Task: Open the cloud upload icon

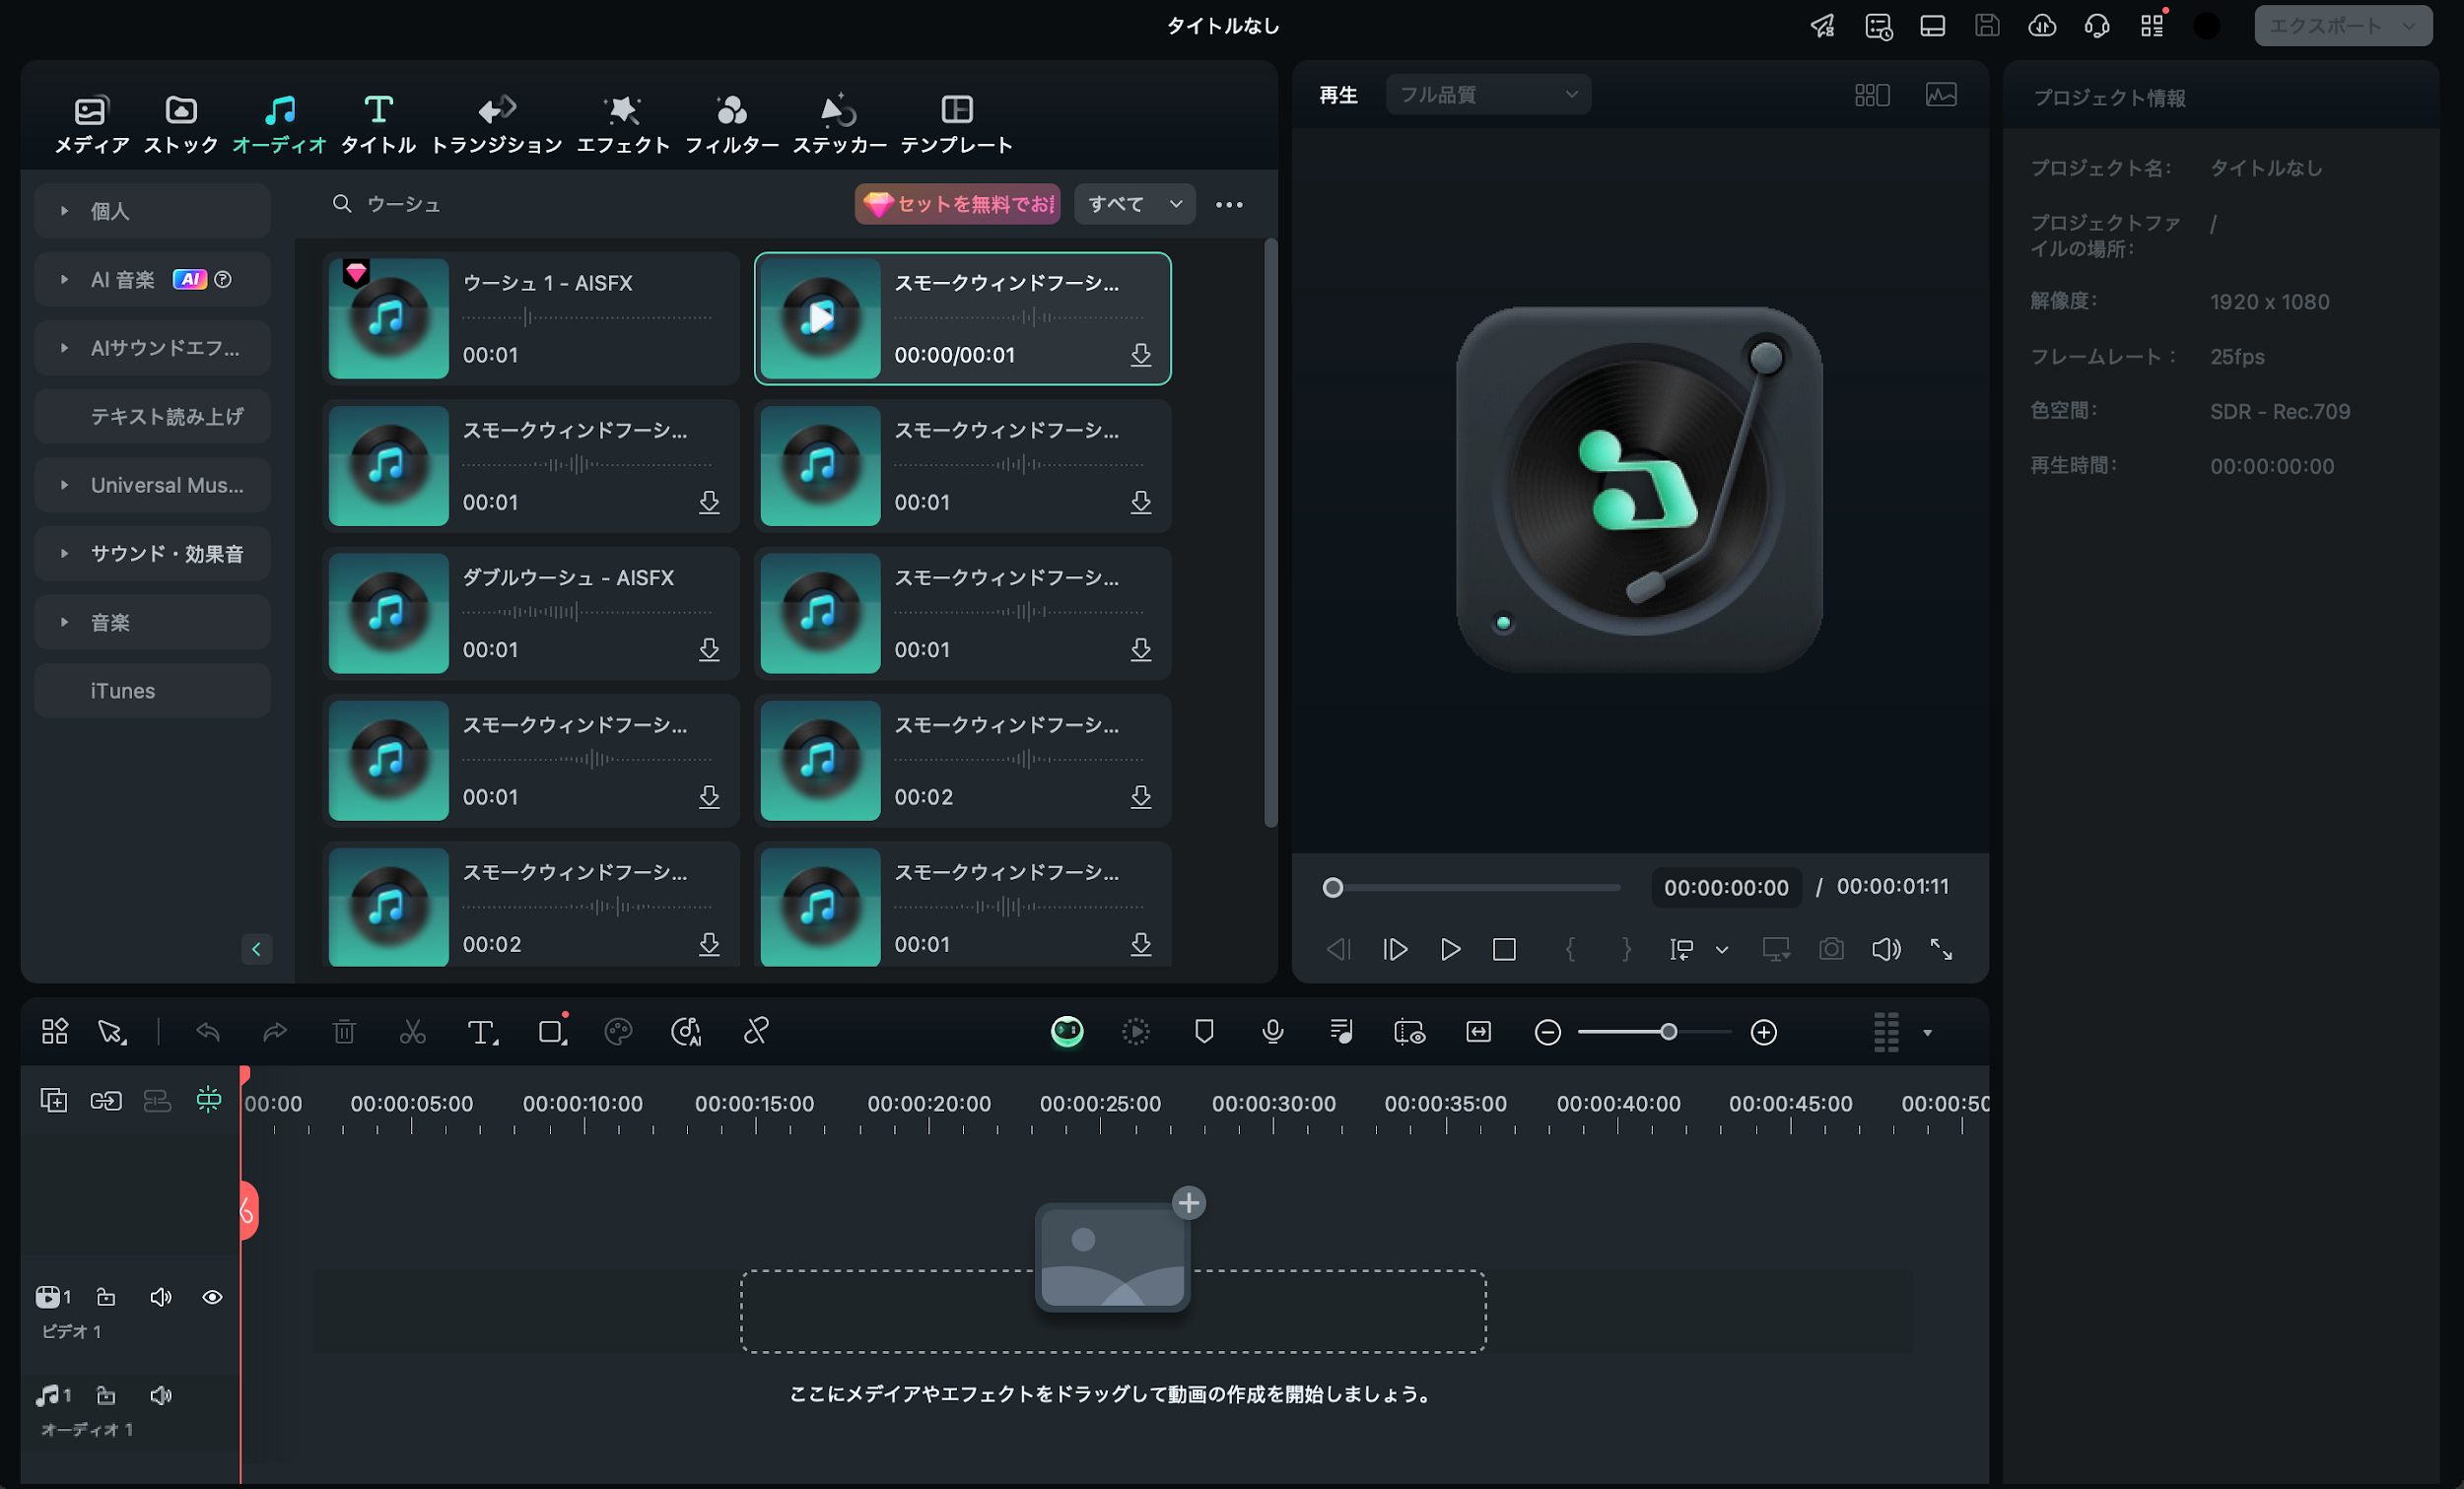Action: (x=2042, y=26)
